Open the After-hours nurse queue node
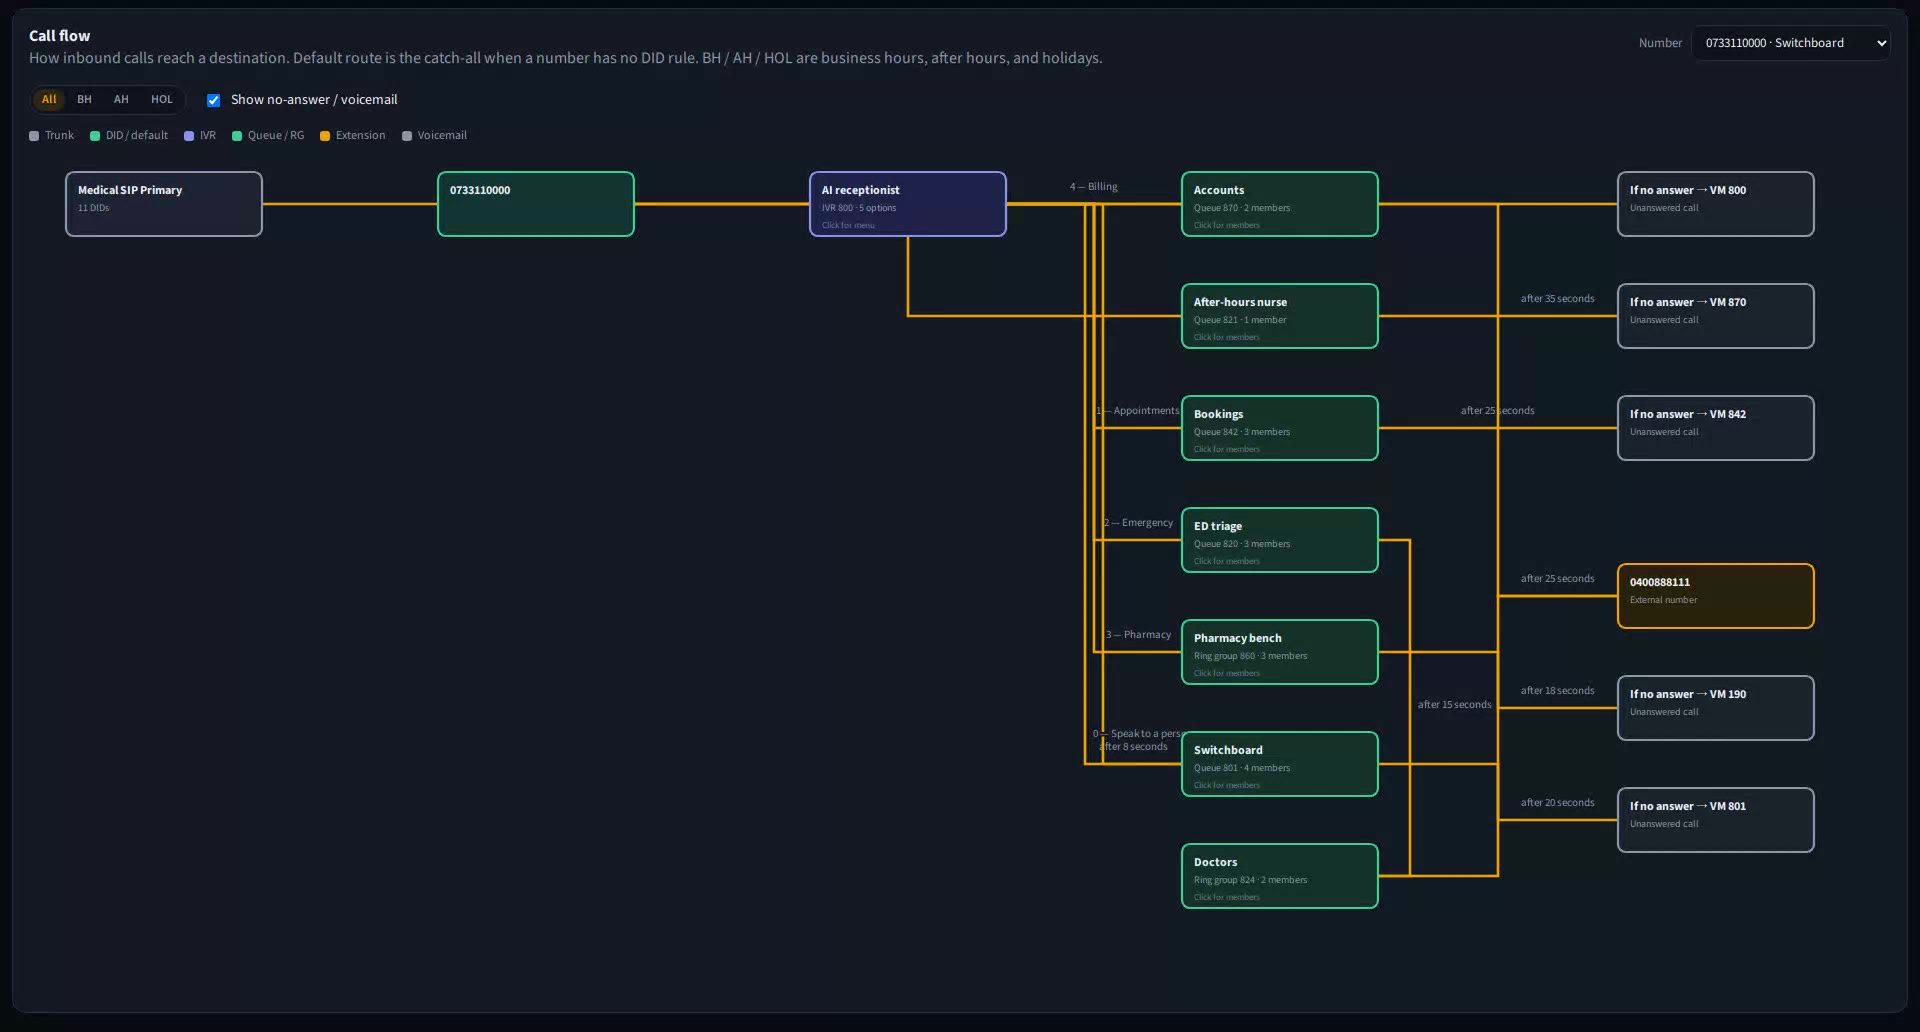The image size is (1920, 1032). tap(1280, 316)
